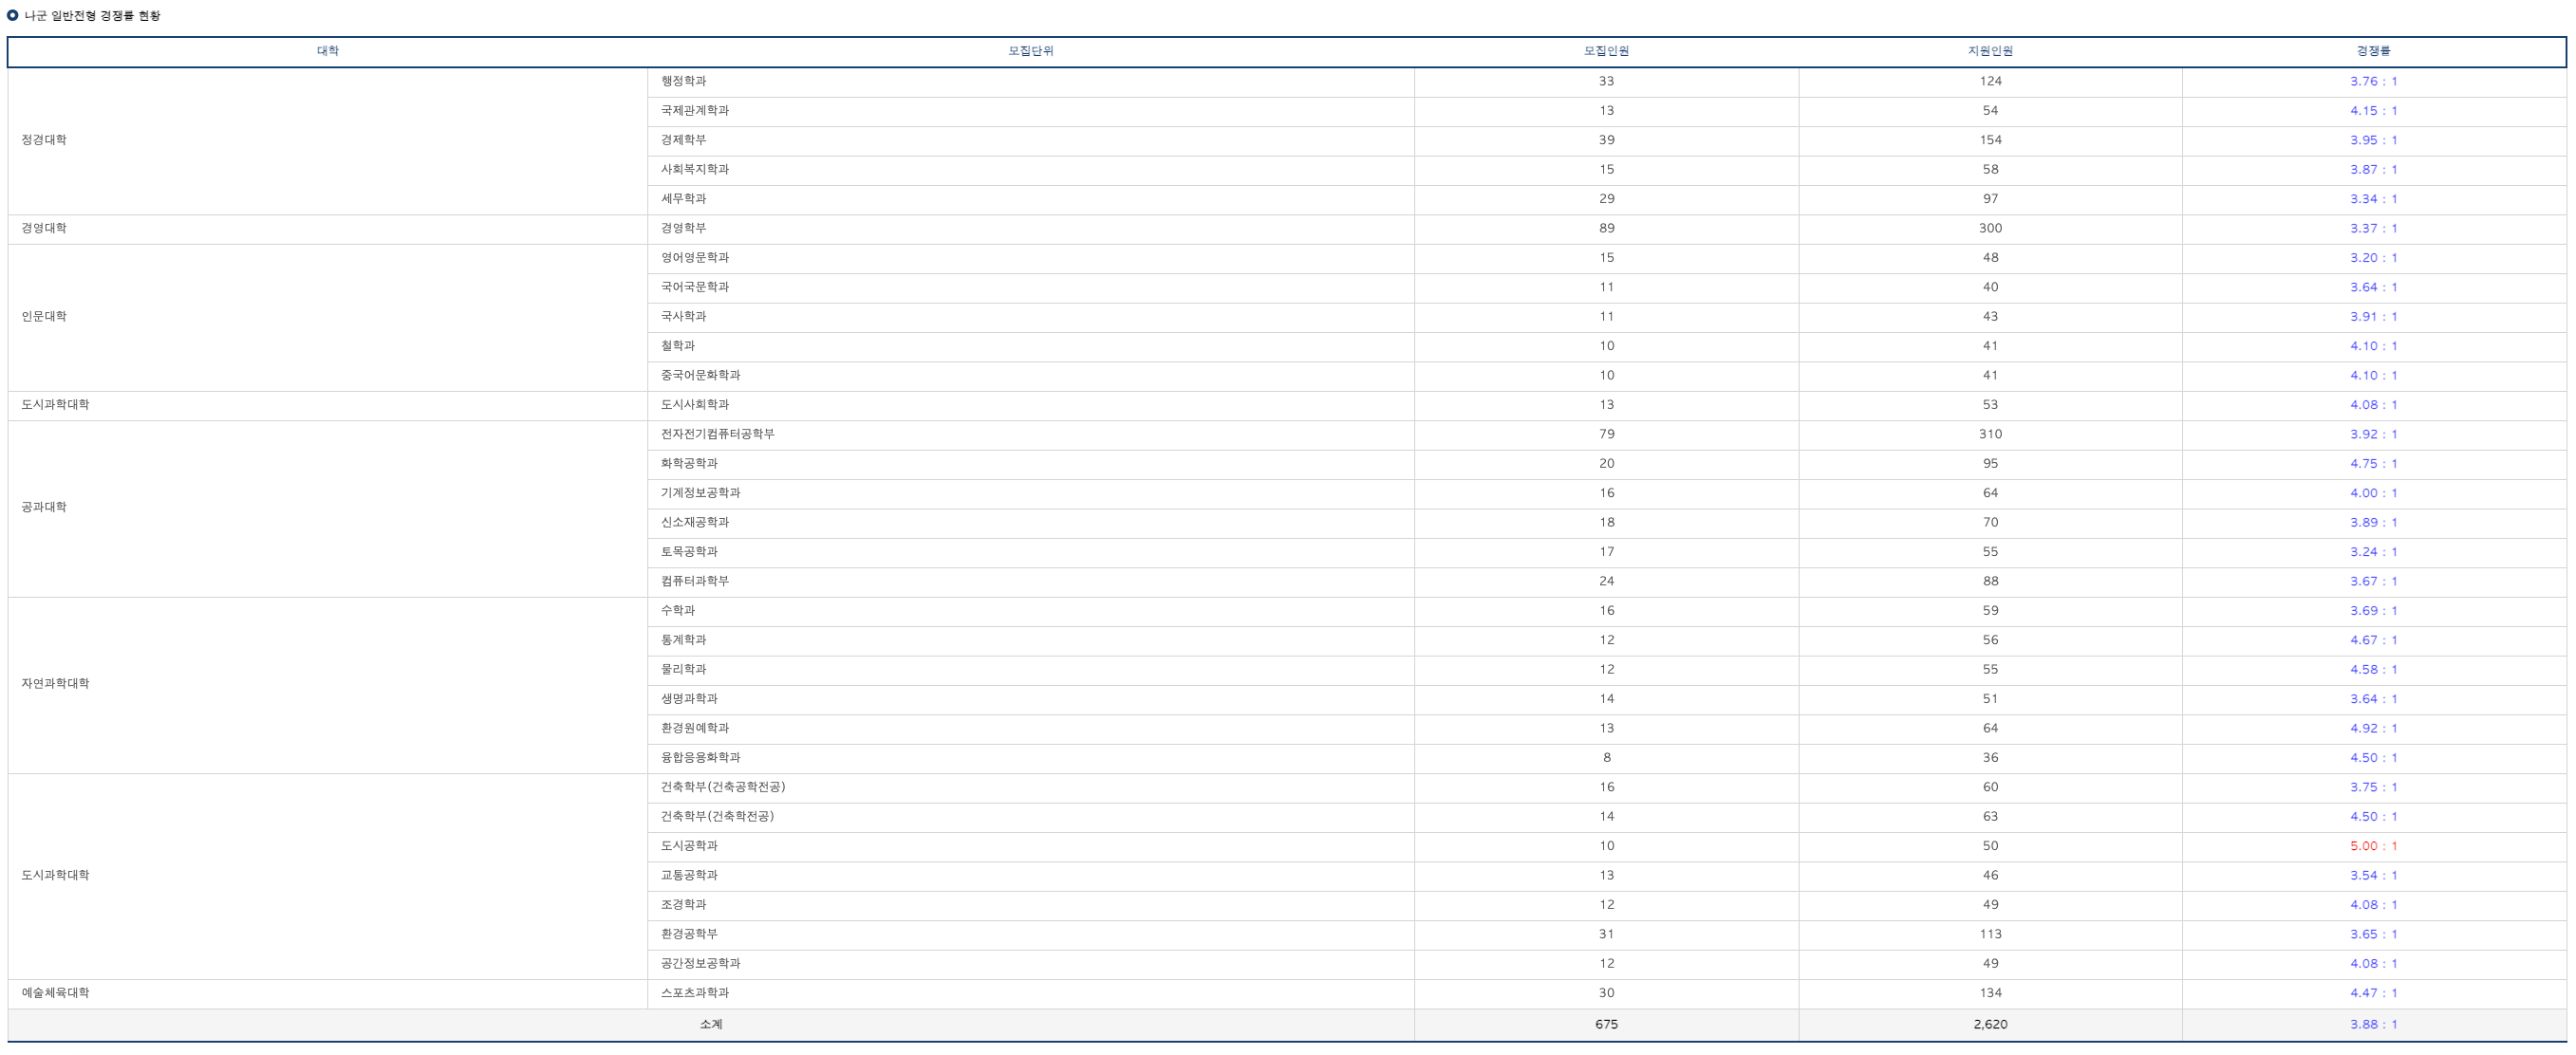Click the 전자전기컴퓨터공학부 department cell
The height and width of the screenshot is (1055, 2576).
(717, 434)
